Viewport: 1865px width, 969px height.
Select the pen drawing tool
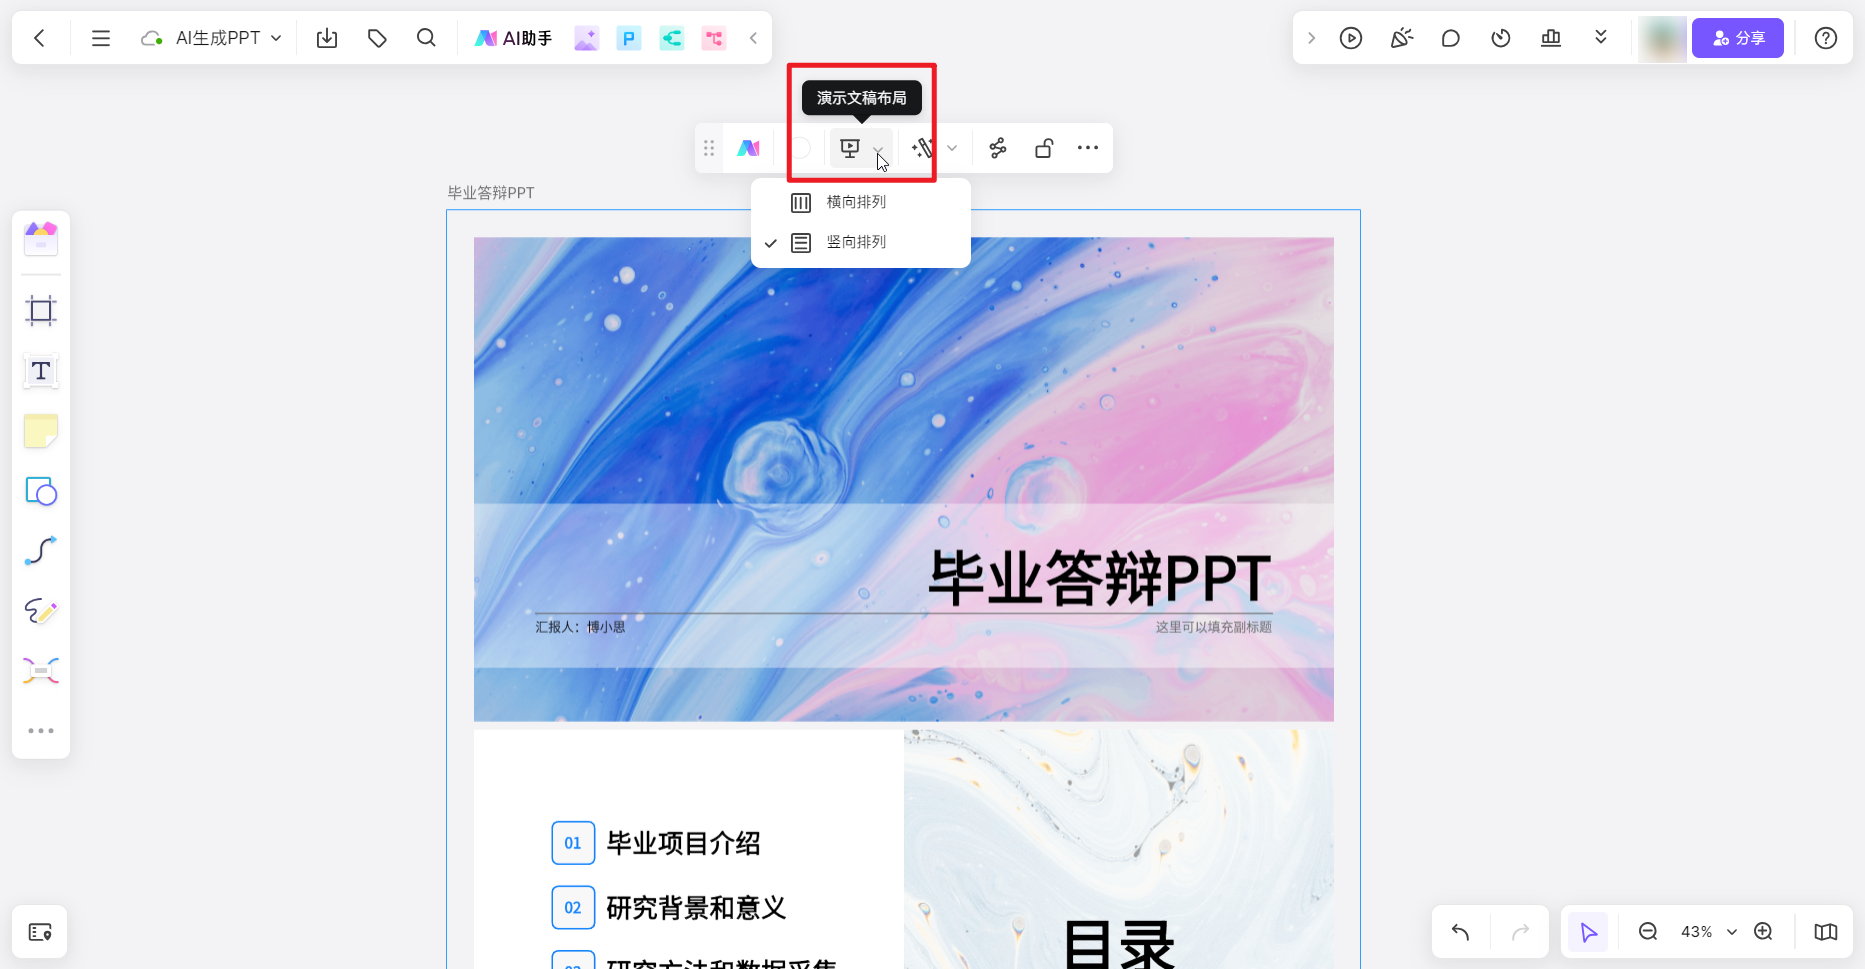coord(41,611)
